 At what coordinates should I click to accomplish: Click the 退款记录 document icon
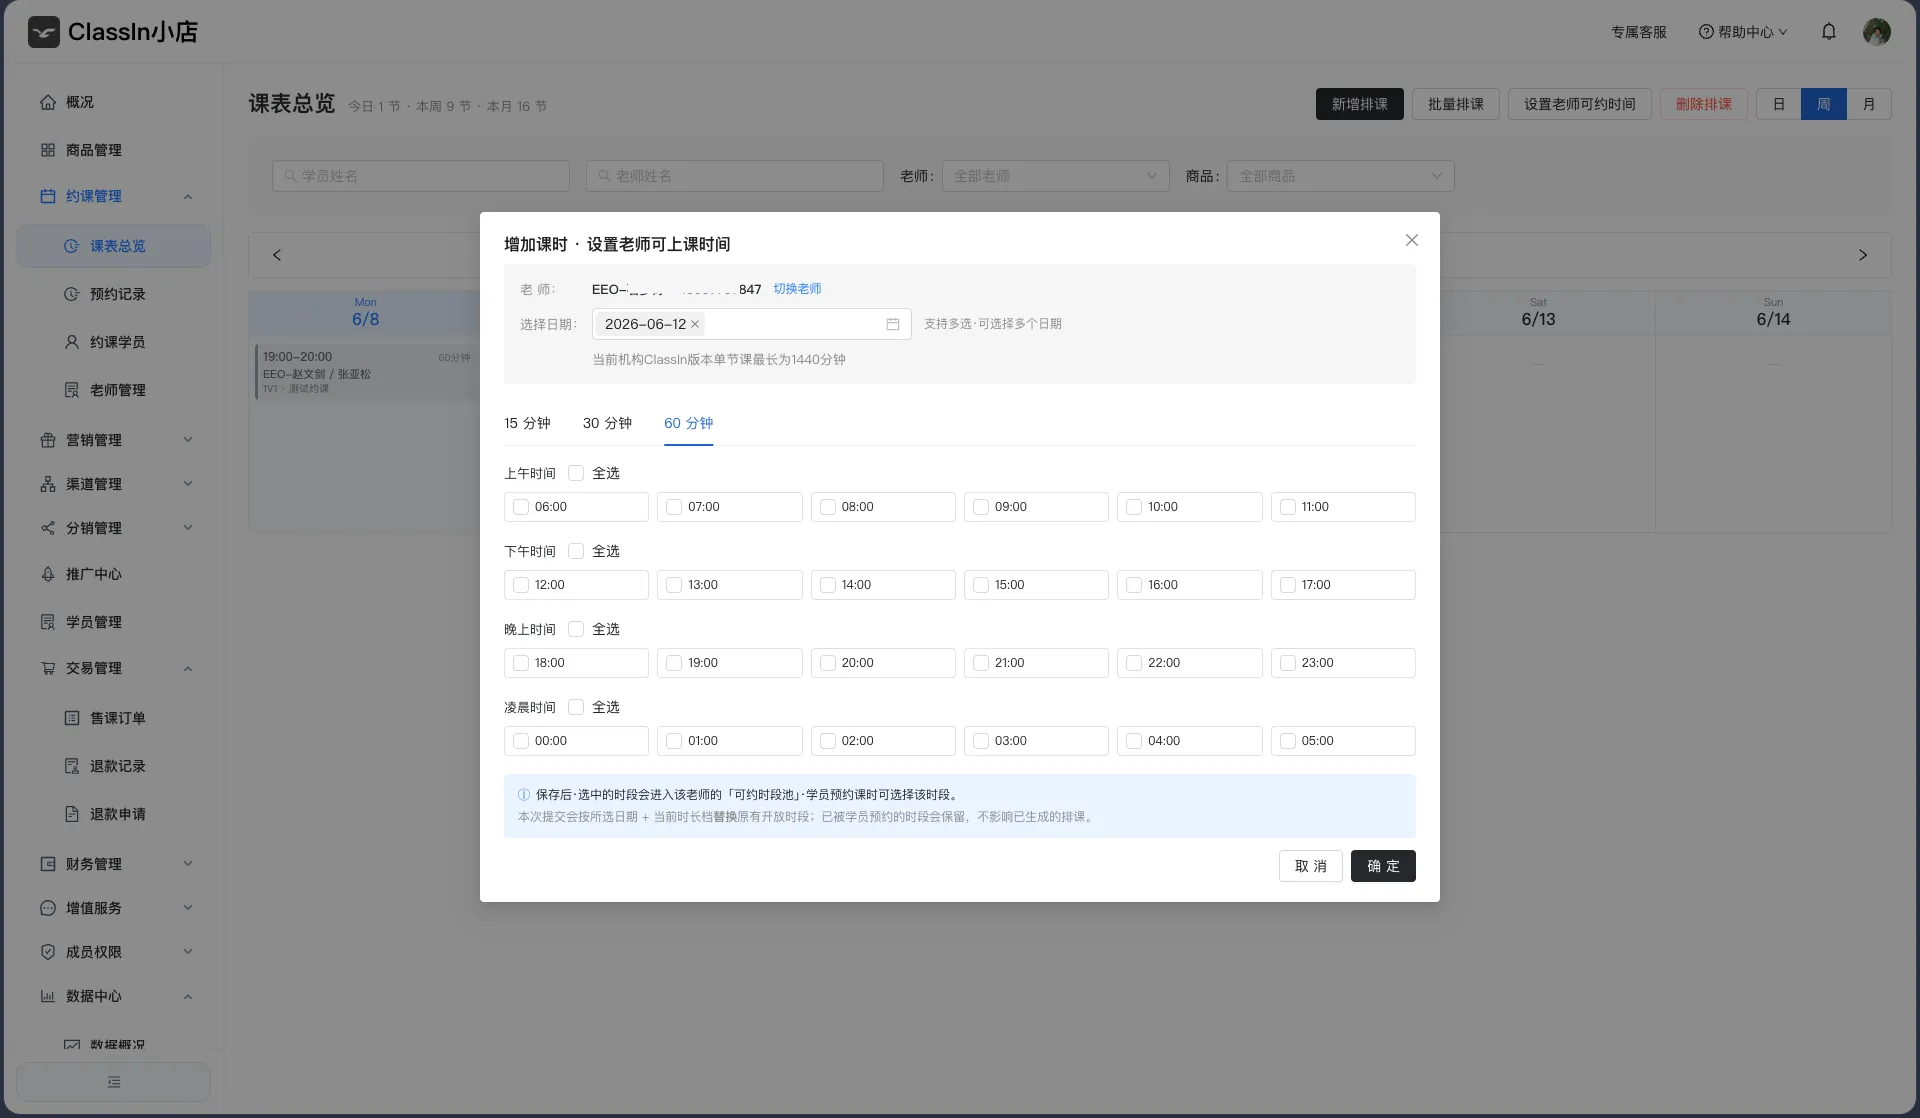tap(72, 766)
